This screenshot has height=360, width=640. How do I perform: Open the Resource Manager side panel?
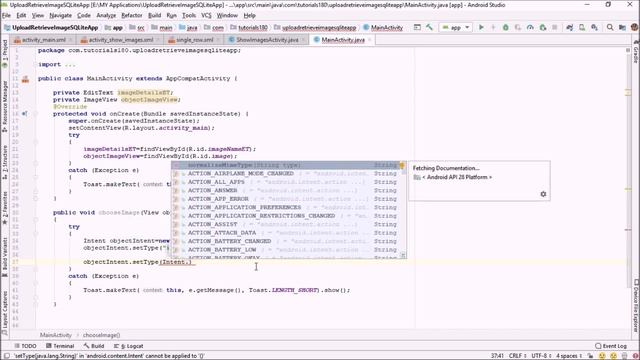pos(4,106)
